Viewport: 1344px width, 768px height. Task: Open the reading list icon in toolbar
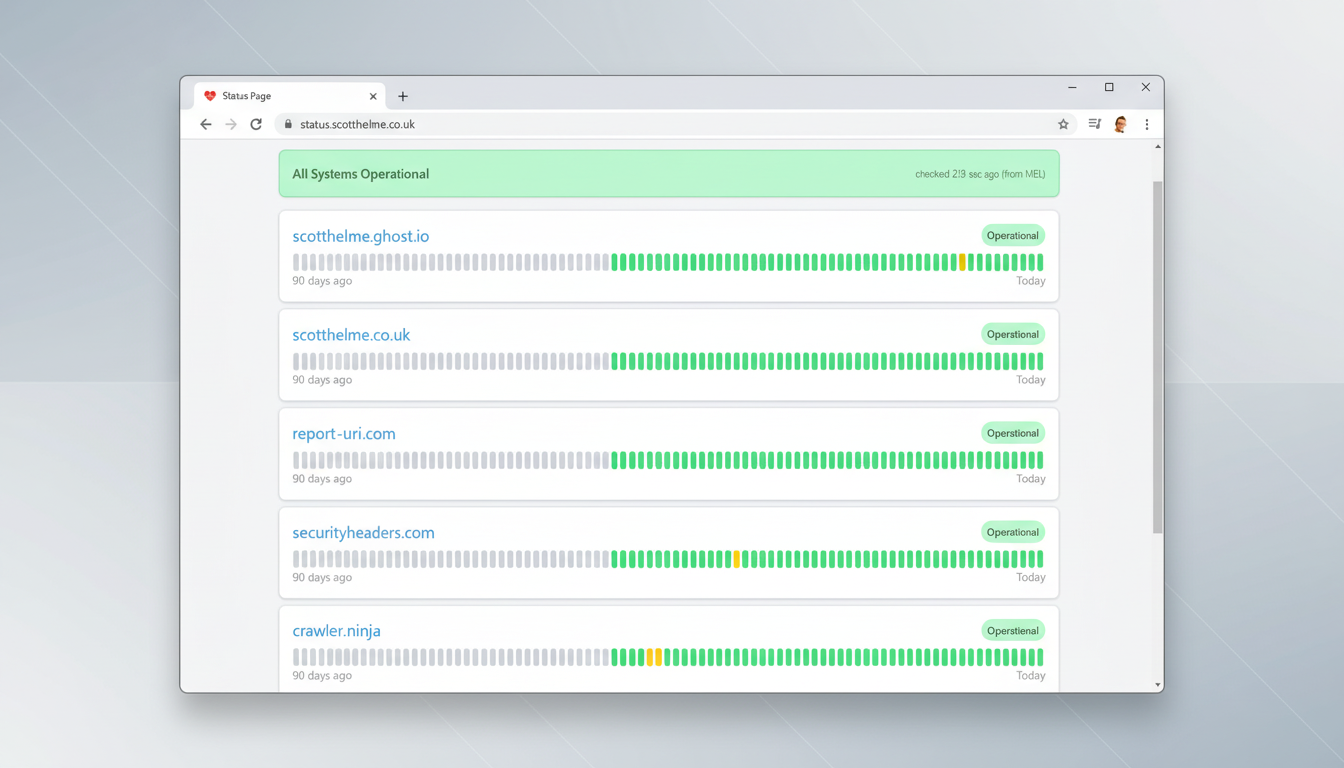(x=1094, y=125)
